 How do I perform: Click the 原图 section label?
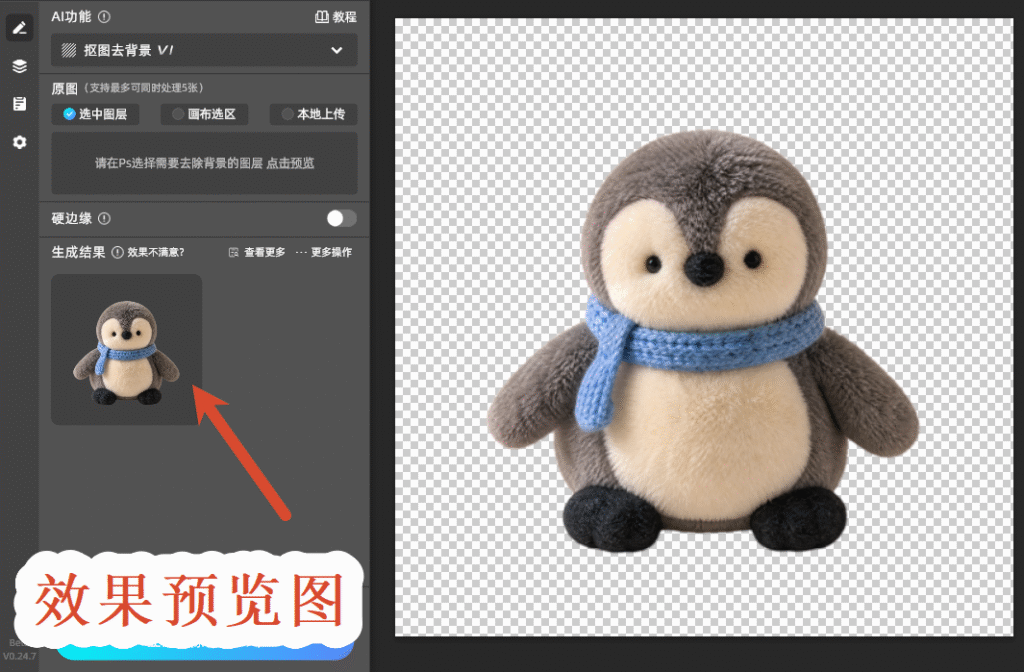point(64,88)
